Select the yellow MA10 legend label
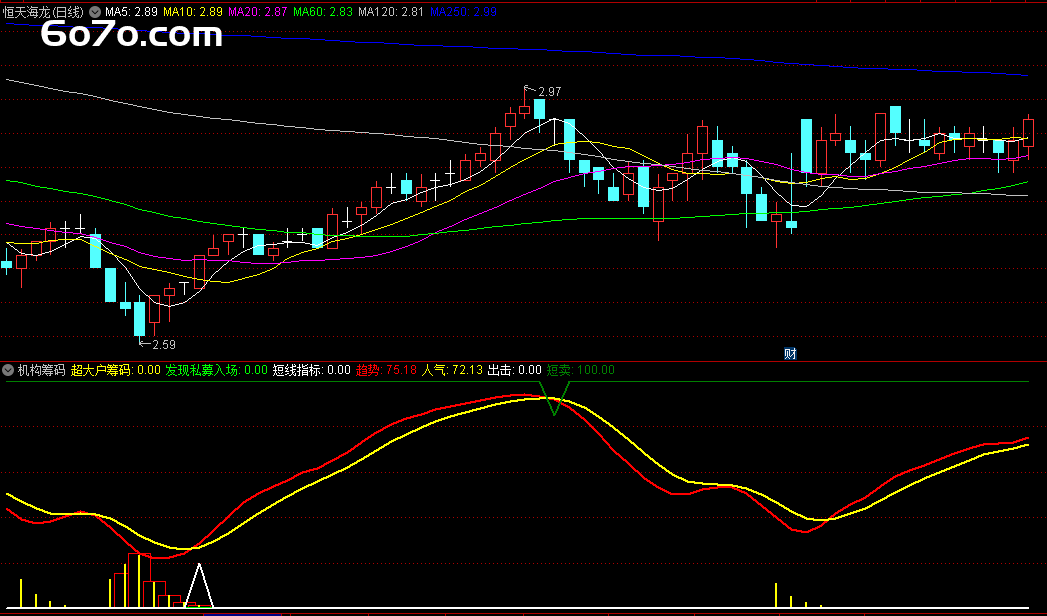 point(192,11)
